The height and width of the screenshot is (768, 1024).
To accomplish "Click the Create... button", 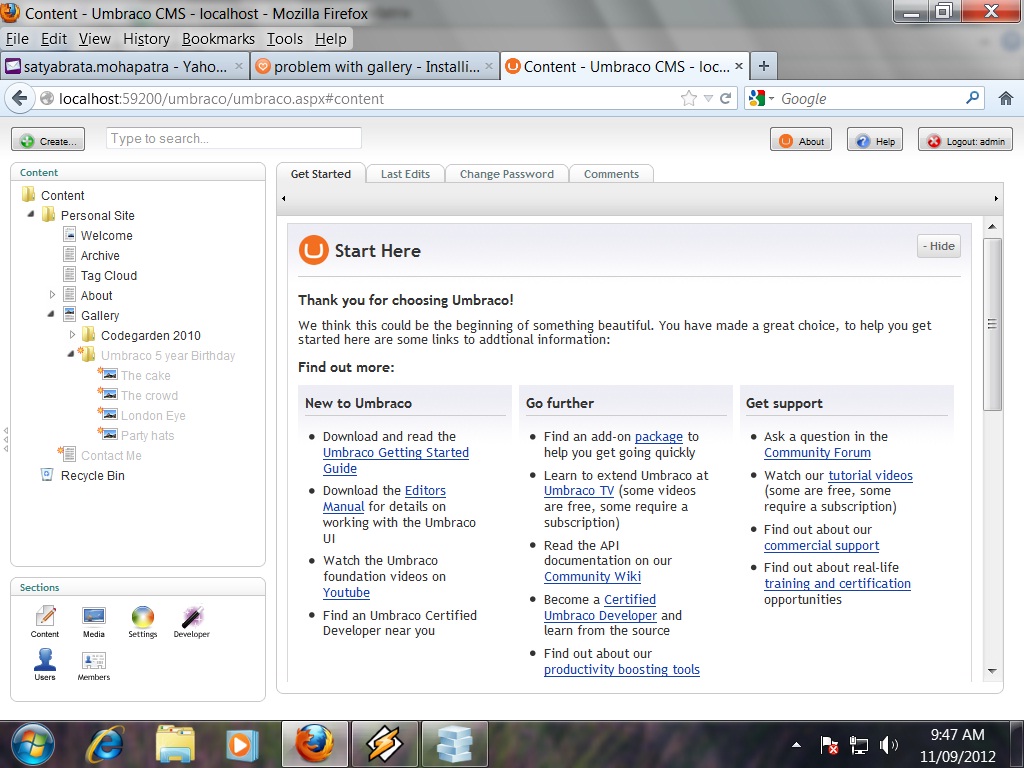I will coord(48,140).
